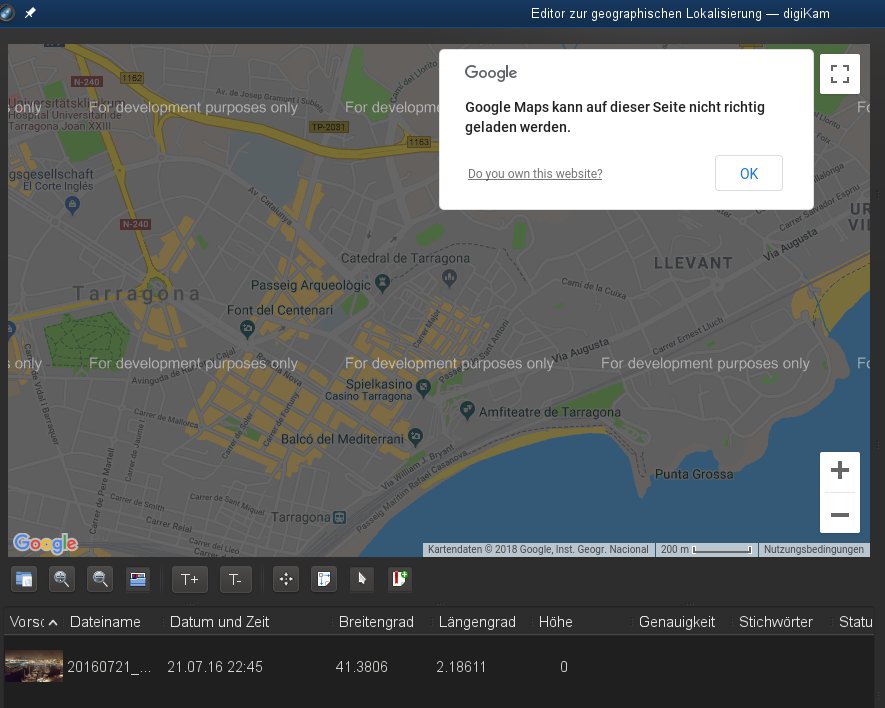Select the 20160721 image thumbnail
Image resolution: width=885 pixels, height=708 pixels.
point(34,666)
